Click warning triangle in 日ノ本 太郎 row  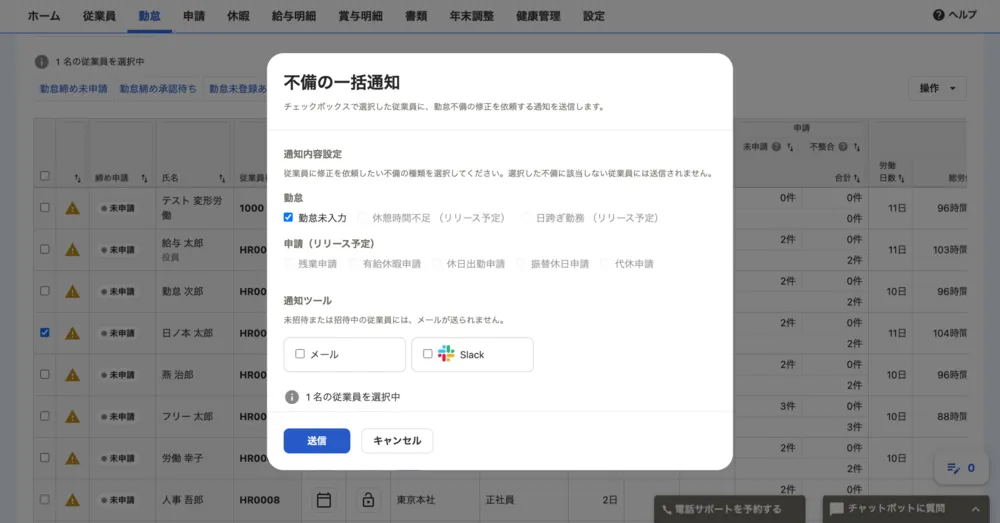click(73, 333)
